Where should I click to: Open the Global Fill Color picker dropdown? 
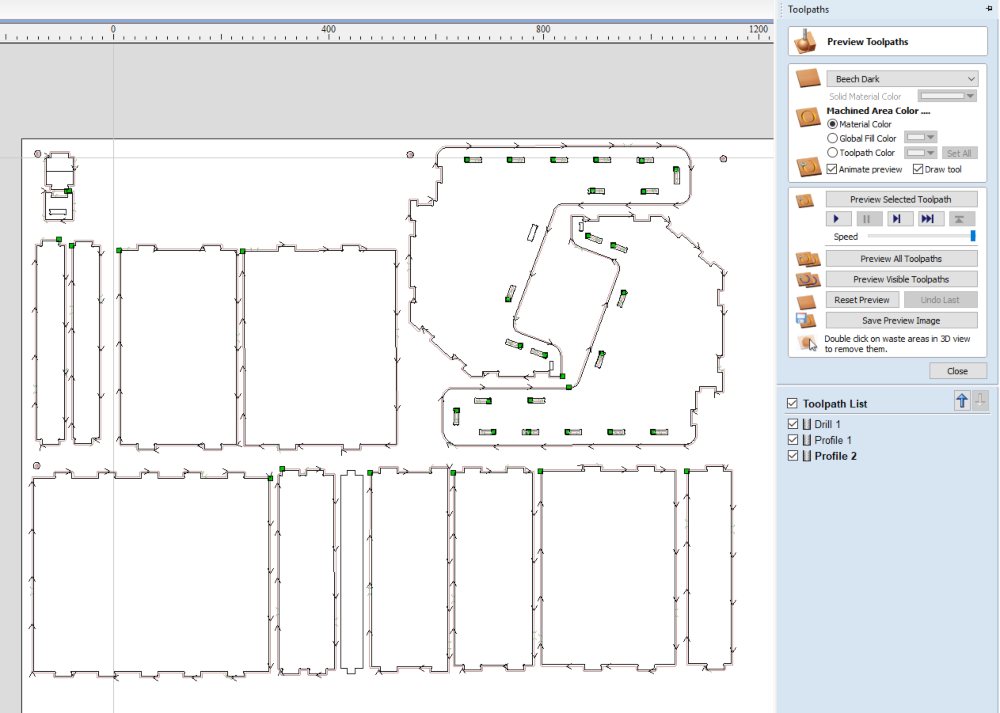(x=920, y=138)
